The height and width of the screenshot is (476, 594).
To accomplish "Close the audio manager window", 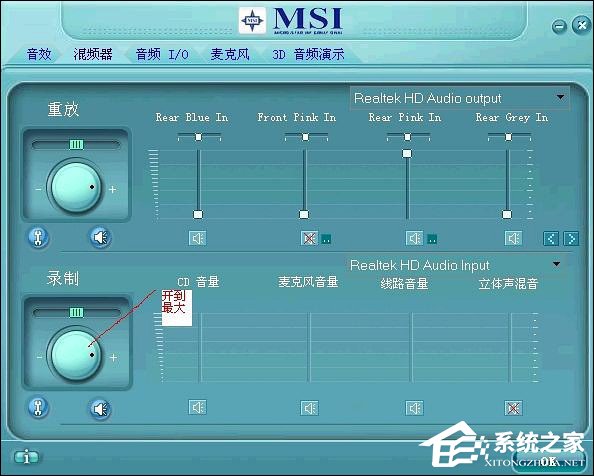I will tap(581, 25).
